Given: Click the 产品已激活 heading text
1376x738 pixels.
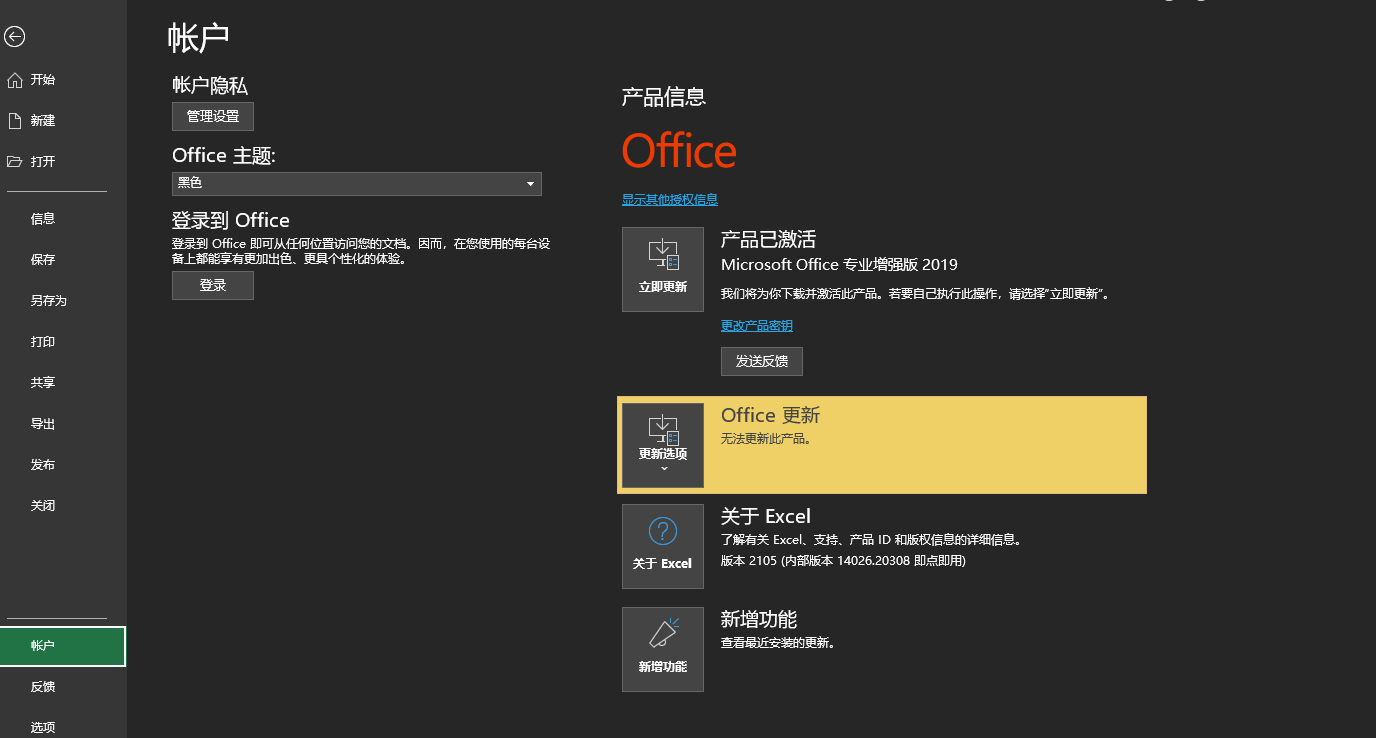Looking at the screenshot, I should [769, 239].
